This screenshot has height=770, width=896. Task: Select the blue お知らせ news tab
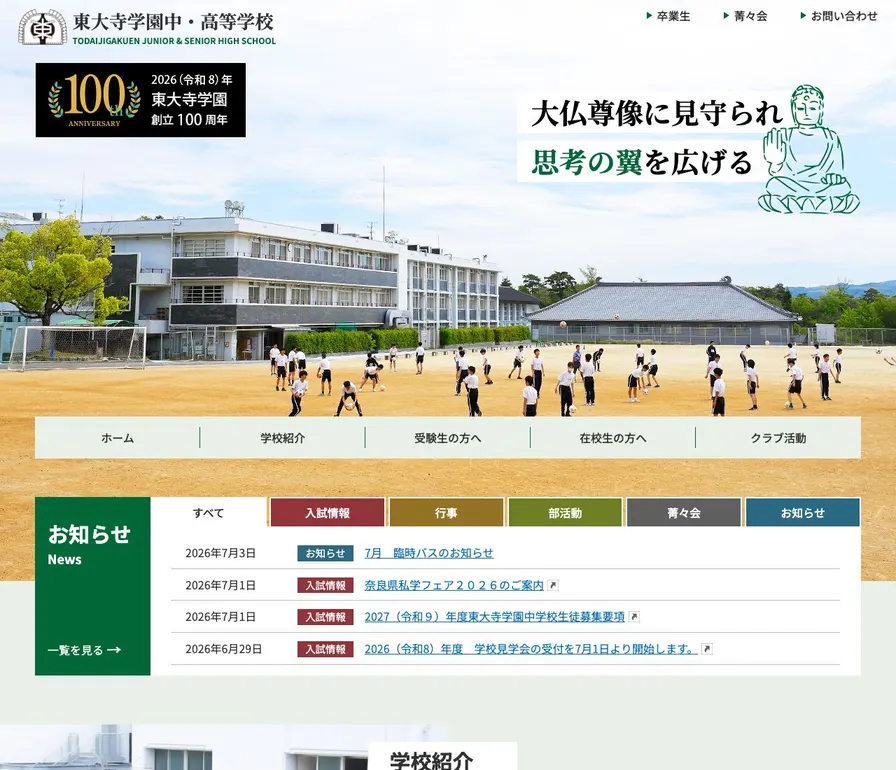tap(803, 512)
